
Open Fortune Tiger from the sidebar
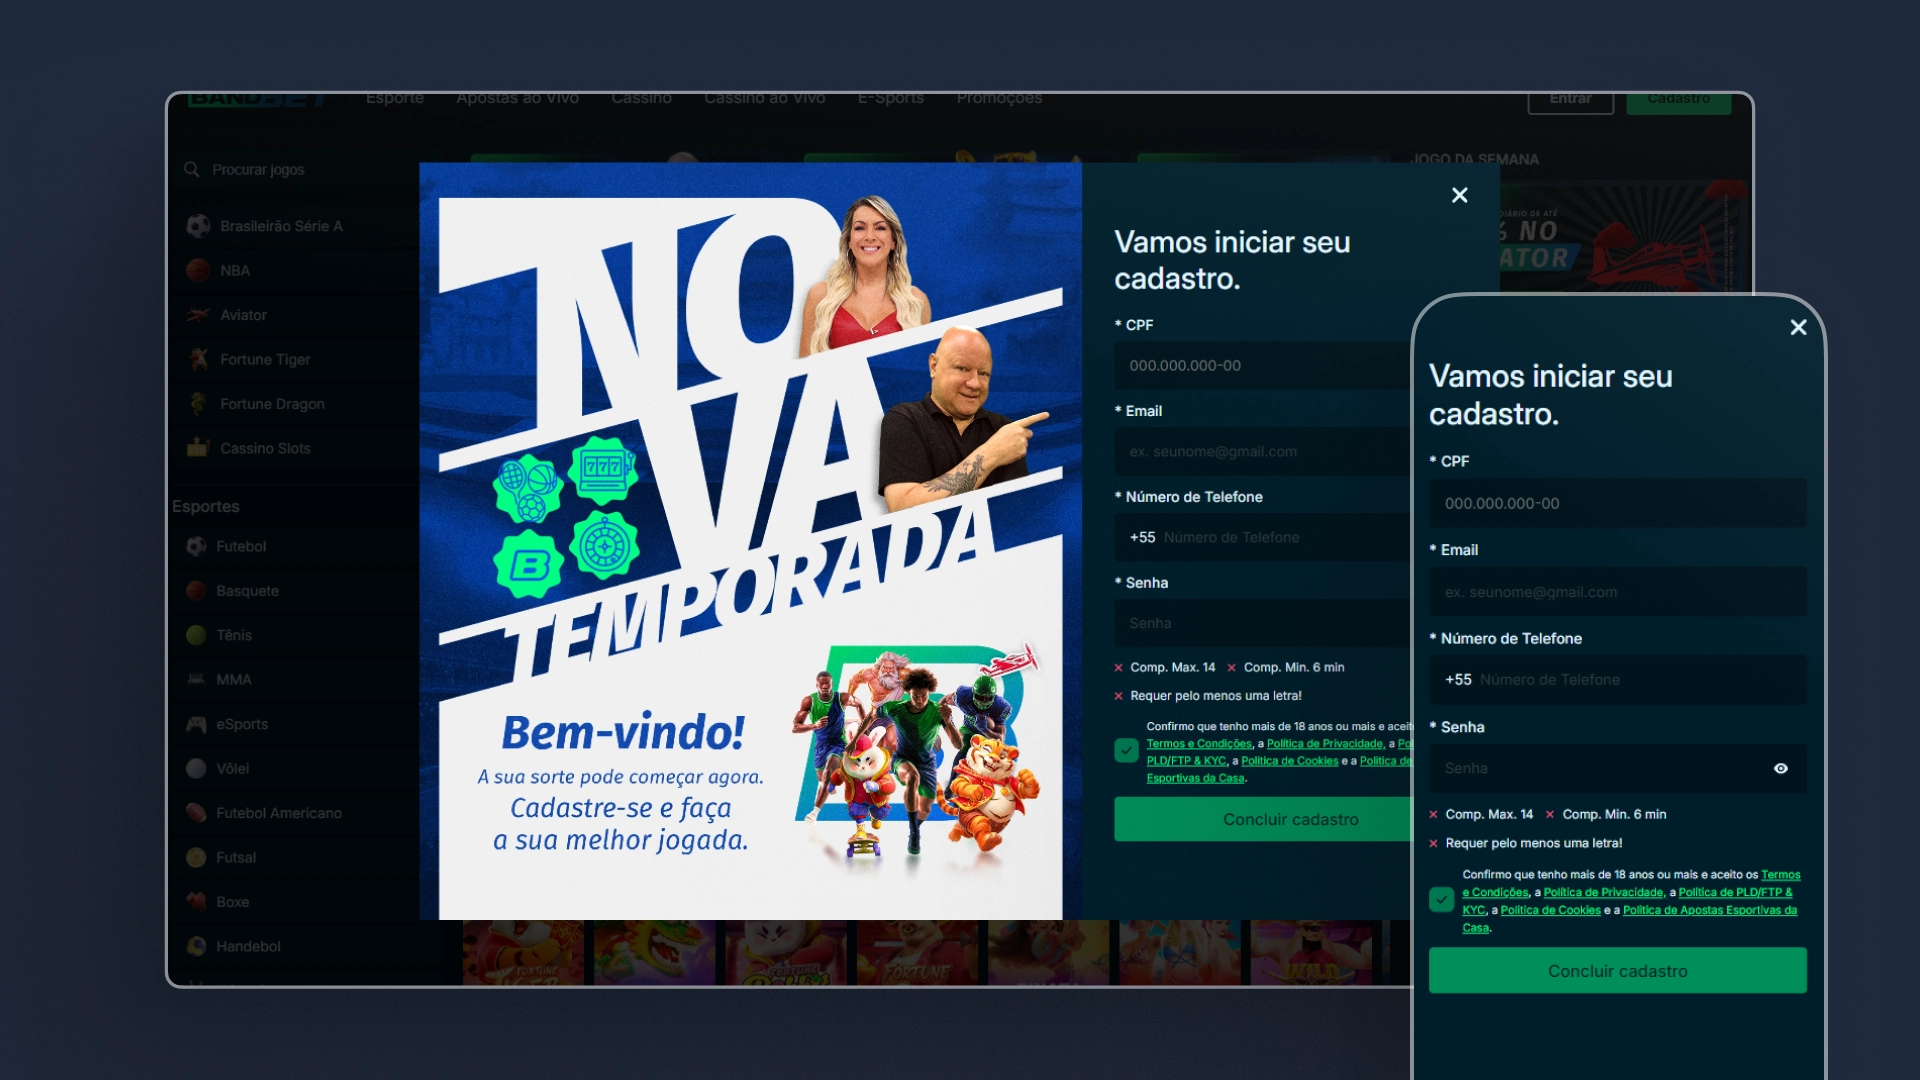click(199, 359)
